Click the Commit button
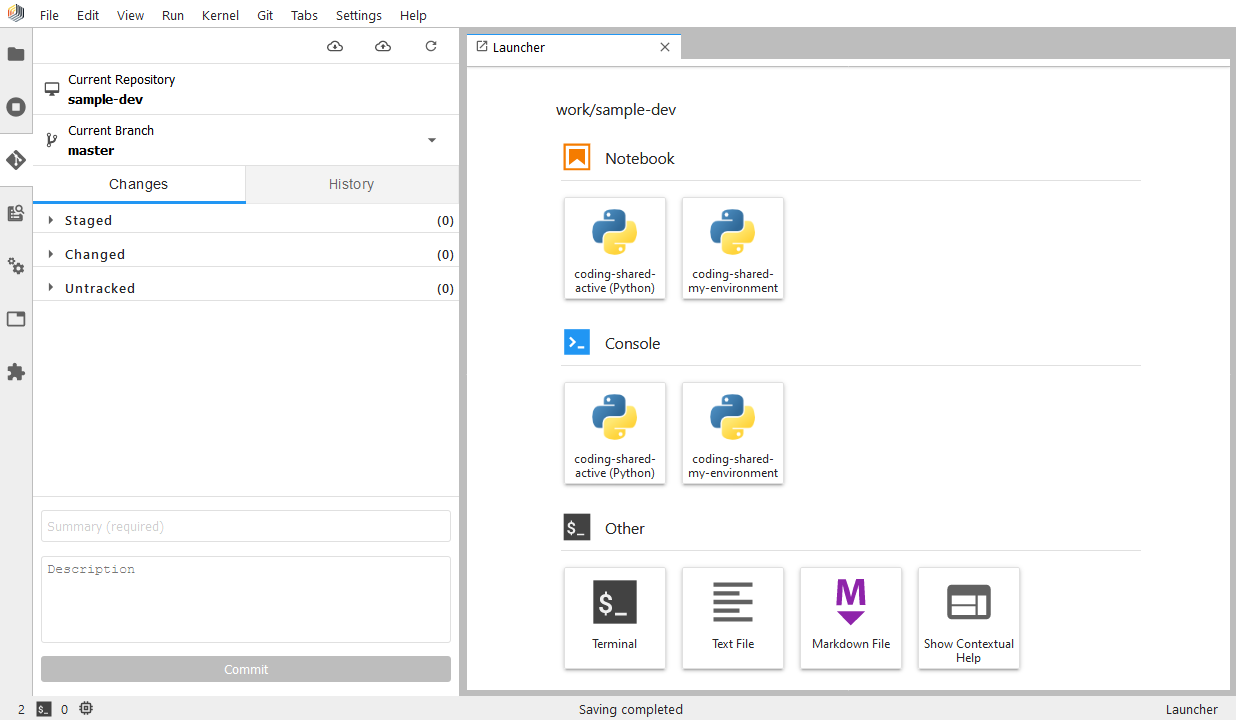Screen dimensions: 1236x720 (246, 669)
